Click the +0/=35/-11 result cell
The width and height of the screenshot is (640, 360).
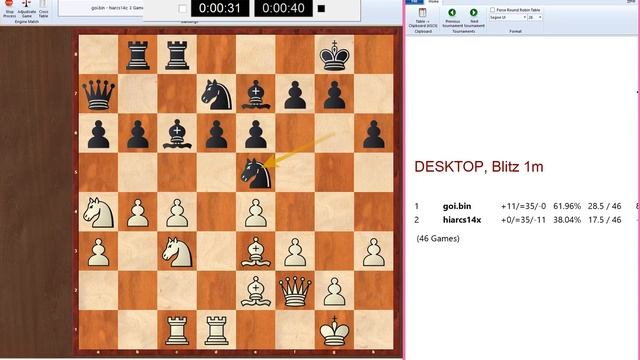523,220
